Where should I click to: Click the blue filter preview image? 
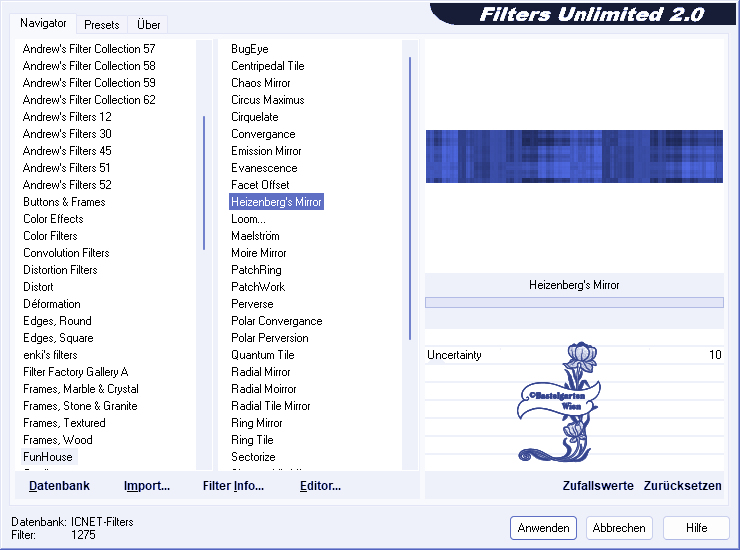[574, 156]
